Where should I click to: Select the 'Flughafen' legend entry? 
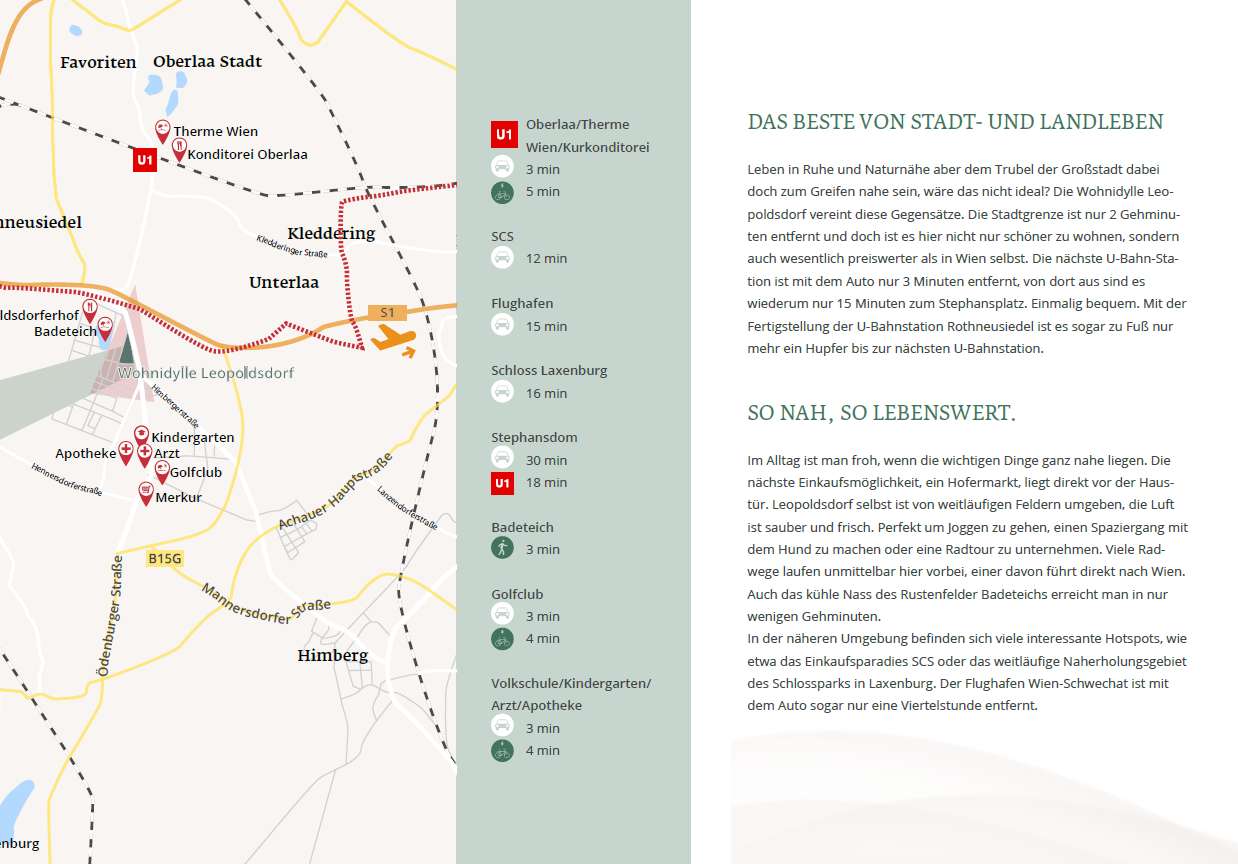pyautogui.click(x=522, y=303)
